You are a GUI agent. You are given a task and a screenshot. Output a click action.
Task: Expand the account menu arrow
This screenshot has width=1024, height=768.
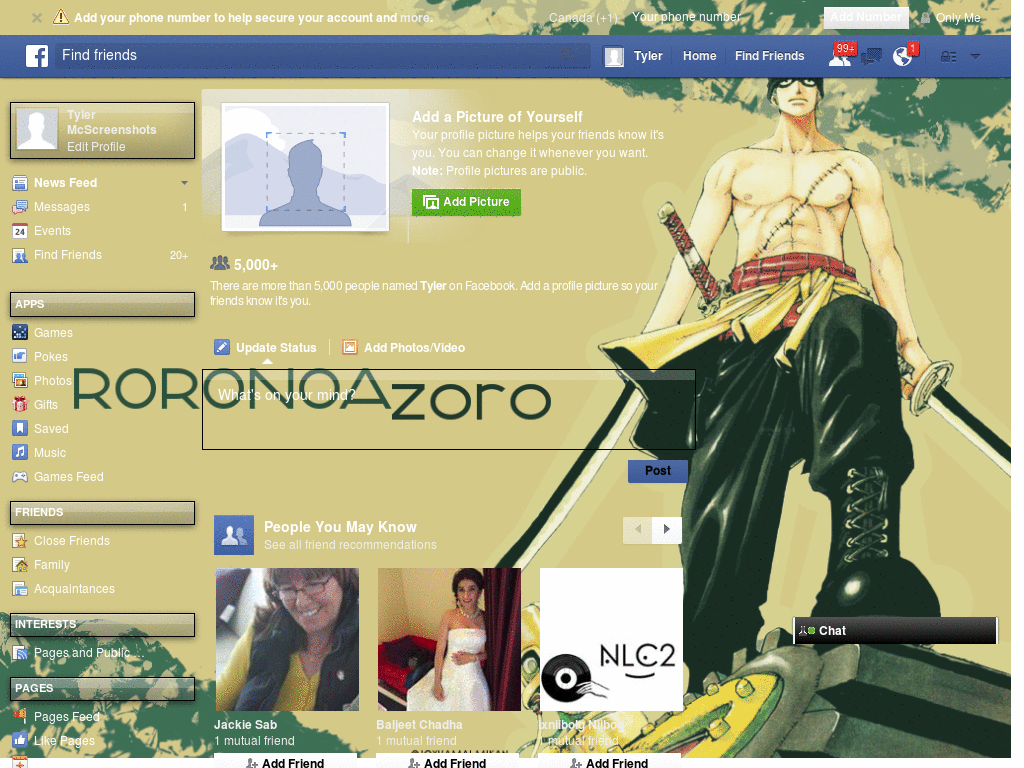pyautogui.click(x=975, y=56)
